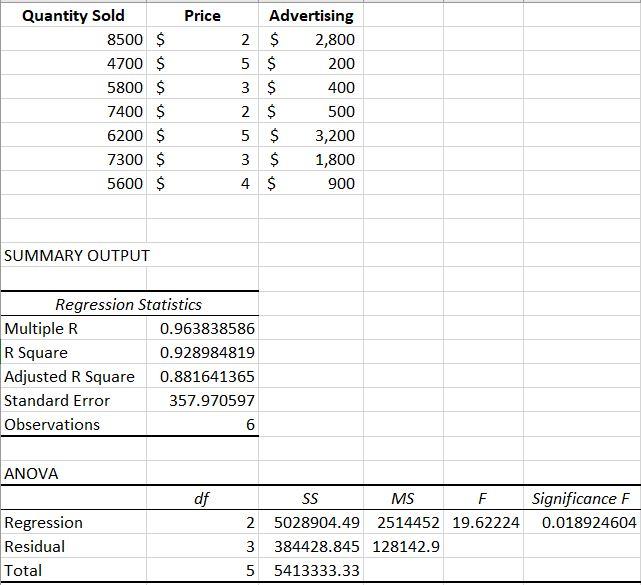Click advertising value 900
The width and height of the screenshot is (641, 585).
click(x=311, y=183)
